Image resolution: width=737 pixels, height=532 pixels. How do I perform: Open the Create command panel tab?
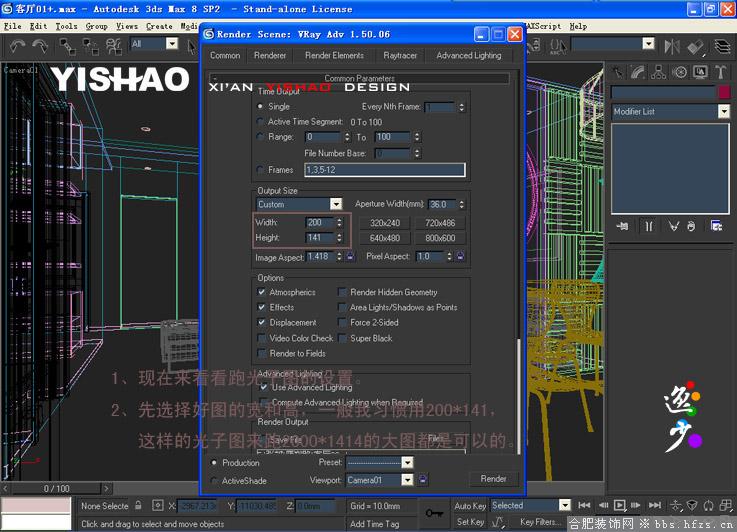click(x=618, y=72)
